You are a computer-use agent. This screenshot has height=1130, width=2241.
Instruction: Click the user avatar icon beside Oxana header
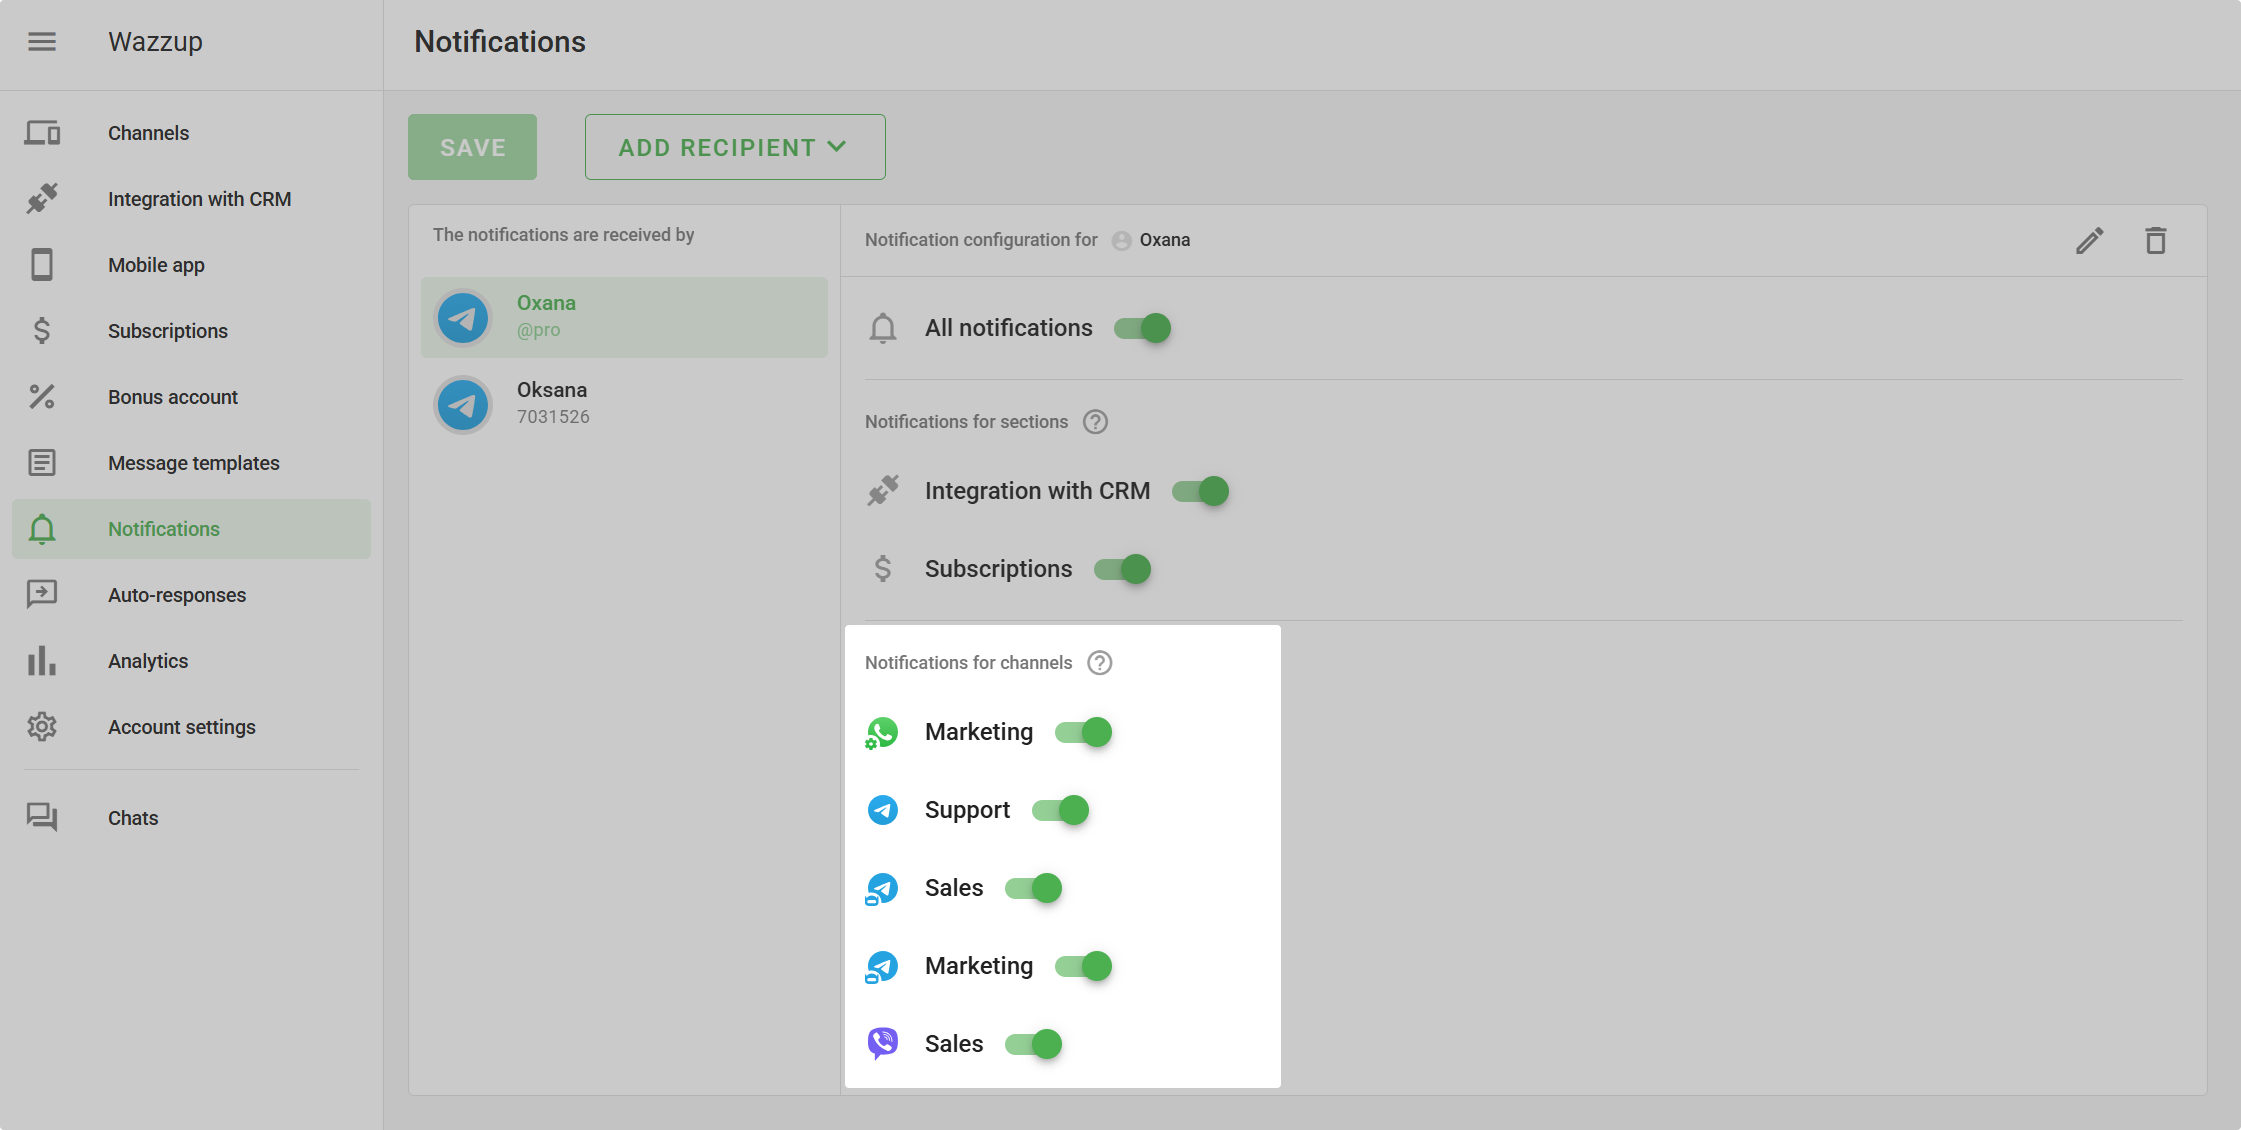[1122, 241]
